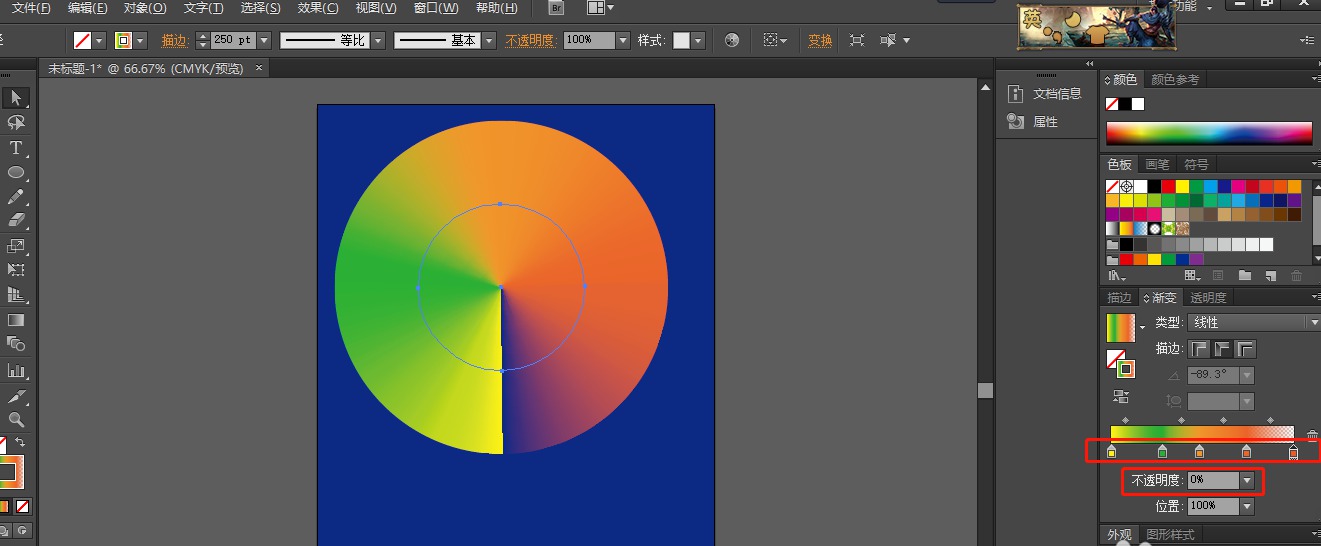The image size is (1321, 546).
Task: Click the red swatch in 色板 panel
Action: 1168,186
